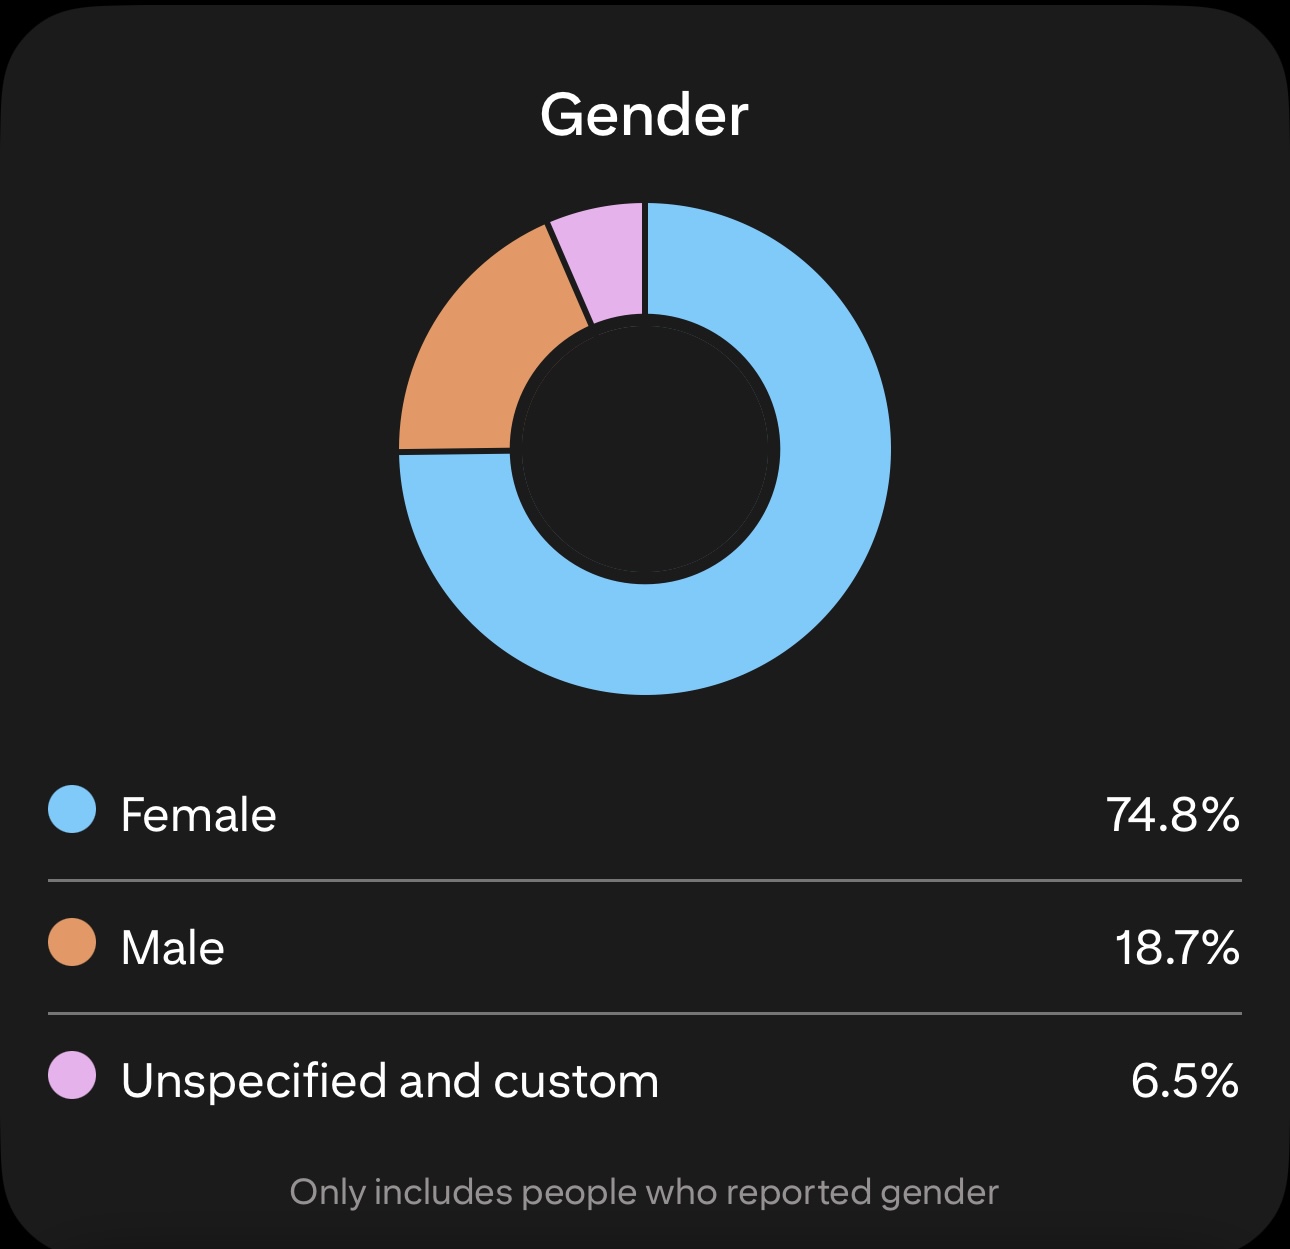Screen dimensions: 1290x1249
Task: Click the 18.7% Male percentage
Action: click(1177, 948)
